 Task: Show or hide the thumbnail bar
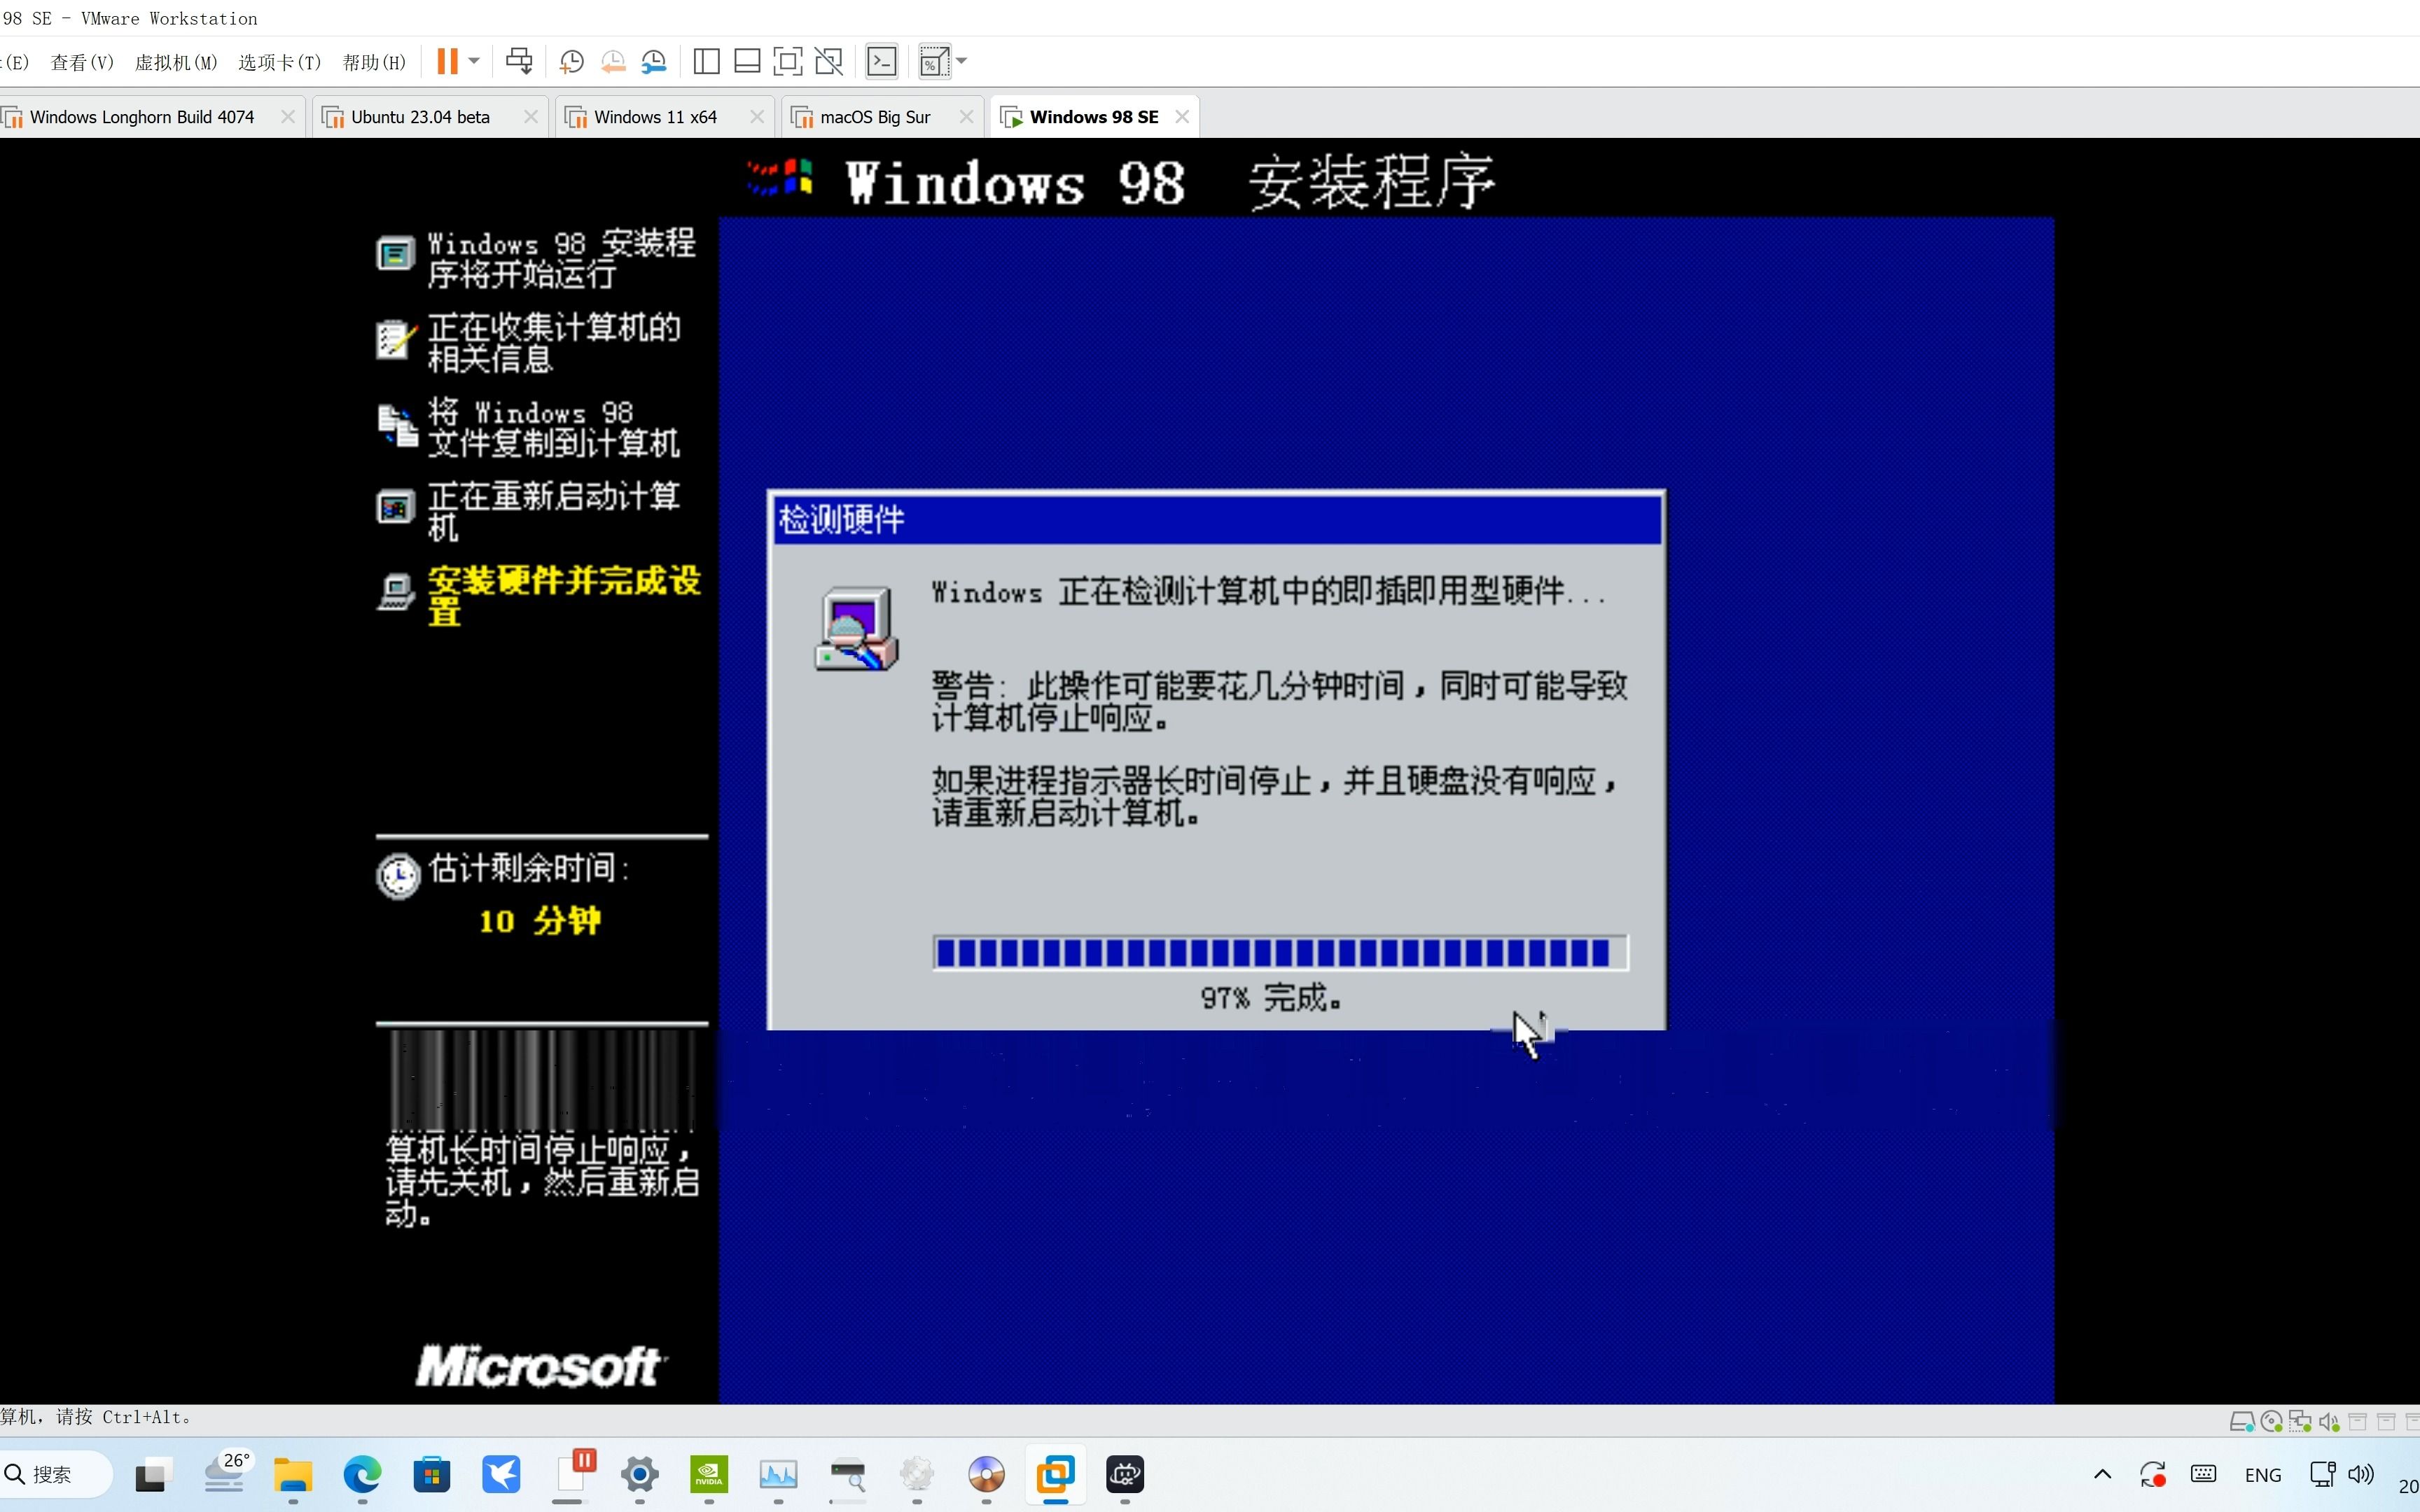coord(747,61)
